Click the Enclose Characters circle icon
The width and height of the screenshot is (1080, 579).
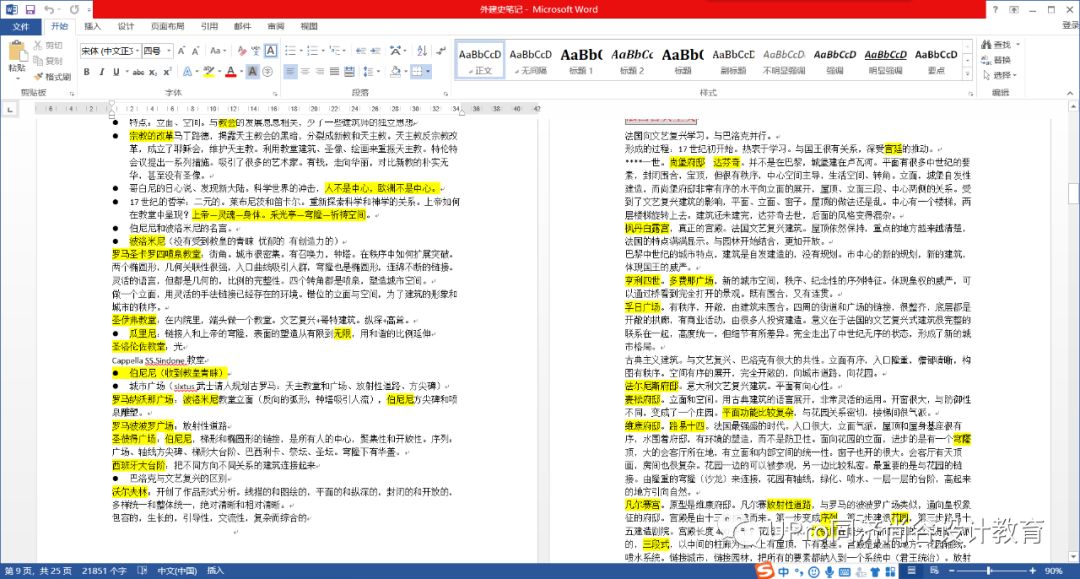[x=268, y=72]
